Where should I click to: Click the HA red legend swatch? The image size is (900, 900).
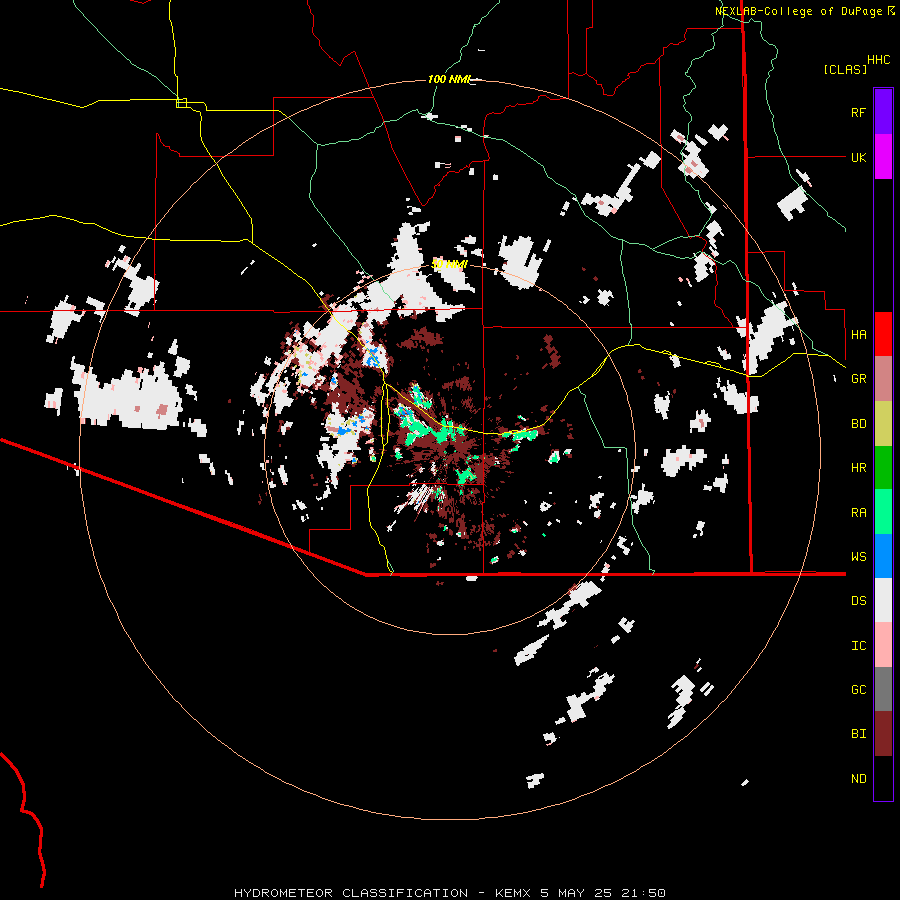[x=883, y=334]
